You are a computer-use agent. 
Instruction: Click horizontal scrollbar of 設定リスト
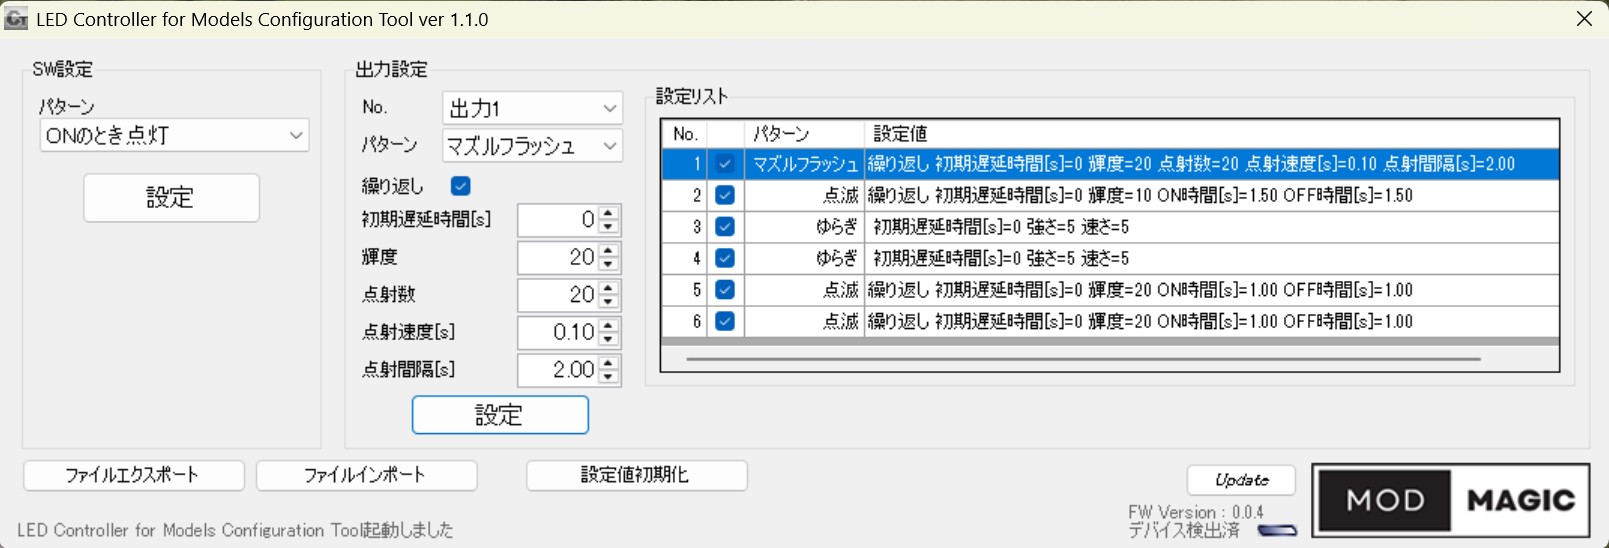coord(1082,359)
